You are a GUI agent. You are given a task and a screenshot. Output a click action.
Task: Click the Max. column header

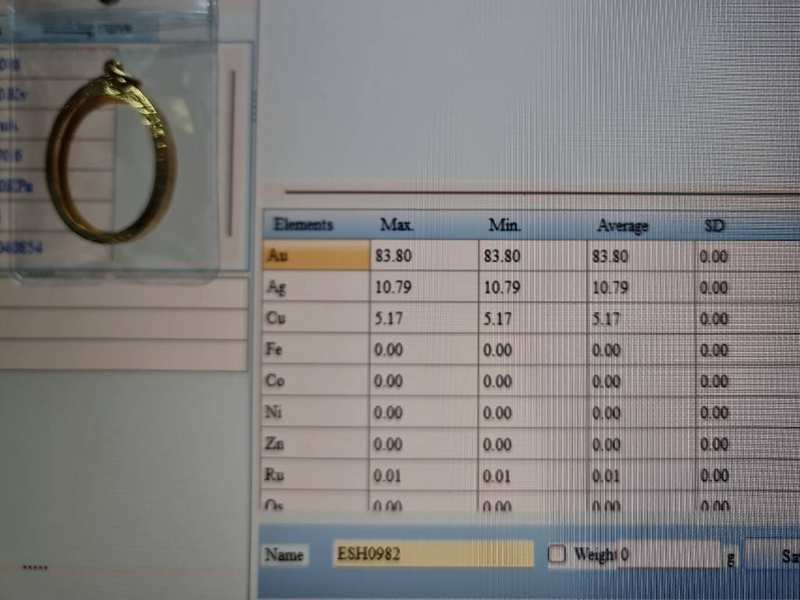397,225
